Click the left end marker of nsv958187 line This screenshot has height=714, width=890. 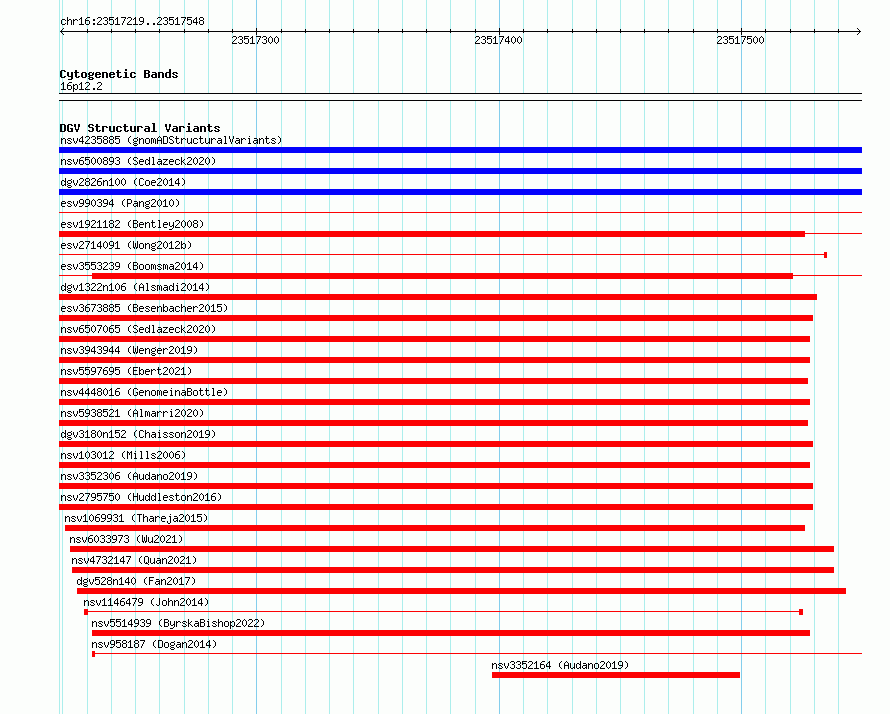click(94, 654)
